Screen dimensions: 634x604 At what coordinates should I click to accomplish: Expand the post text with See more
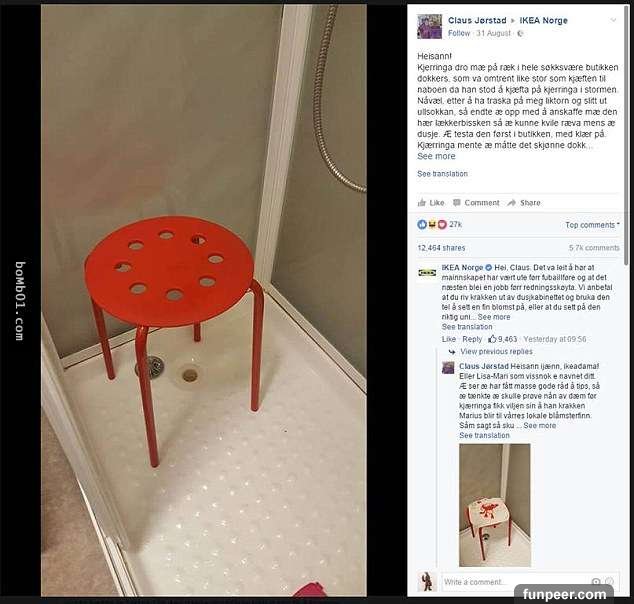(436, 156)
